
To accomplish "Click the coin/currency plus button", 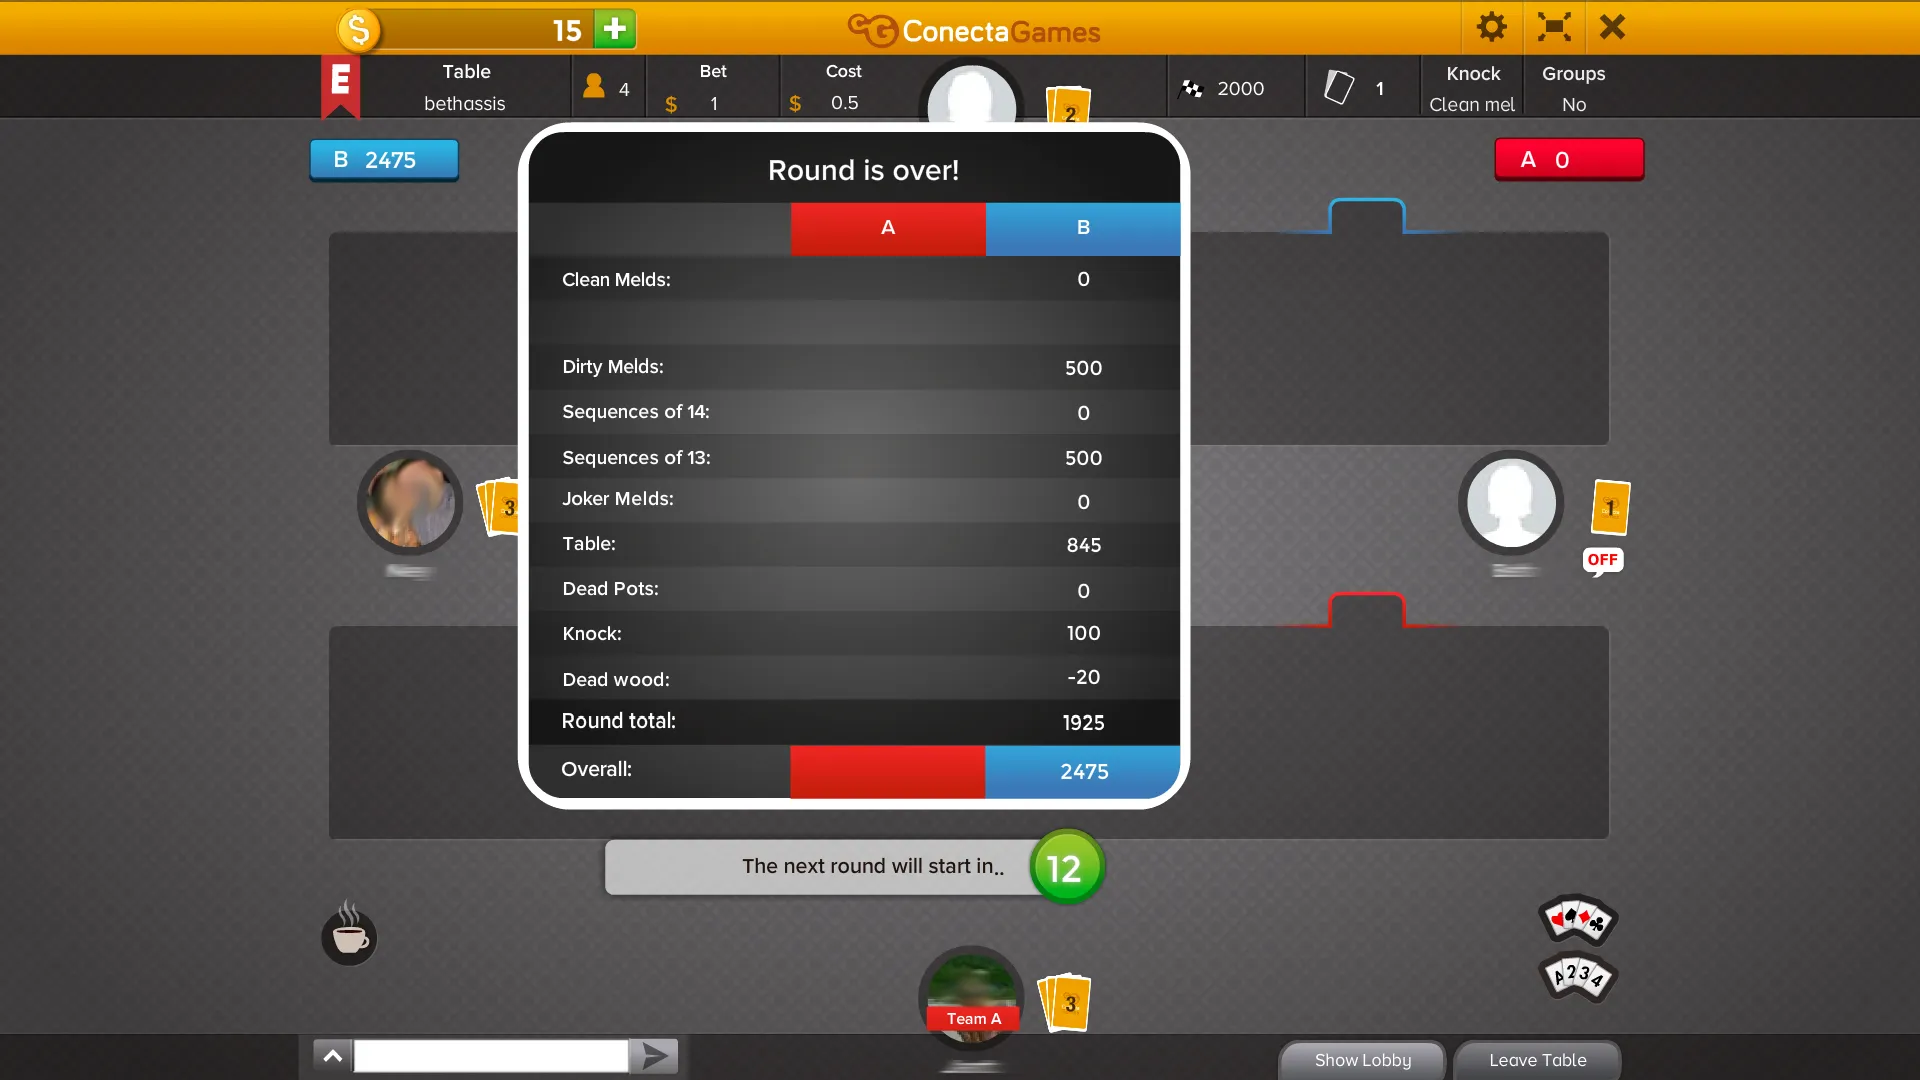I will coord(613,29).
